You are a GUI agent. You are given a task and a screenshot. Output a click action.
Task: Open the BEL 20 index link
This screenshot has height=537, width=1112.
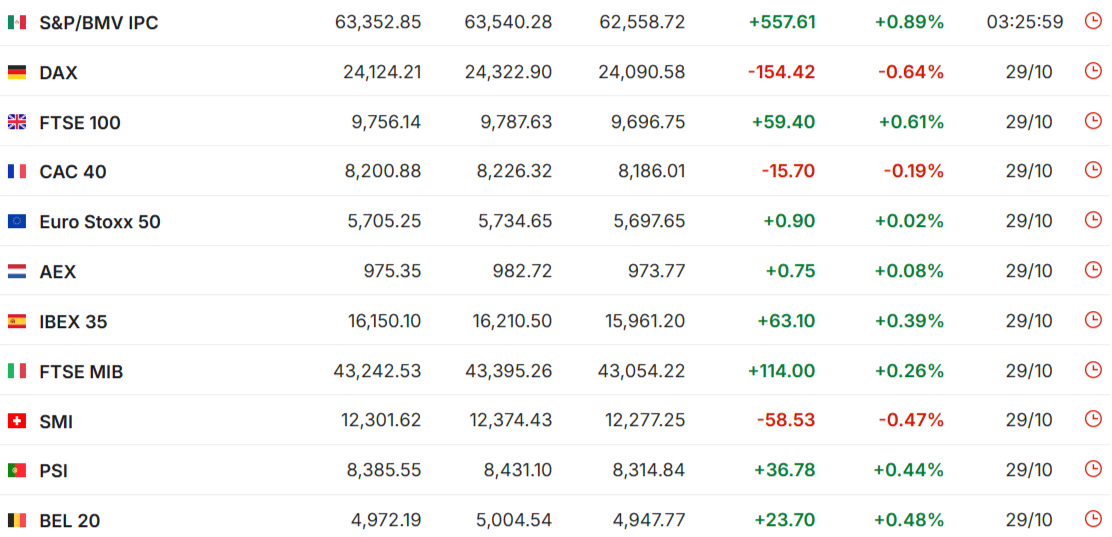(x=69, y=520)
